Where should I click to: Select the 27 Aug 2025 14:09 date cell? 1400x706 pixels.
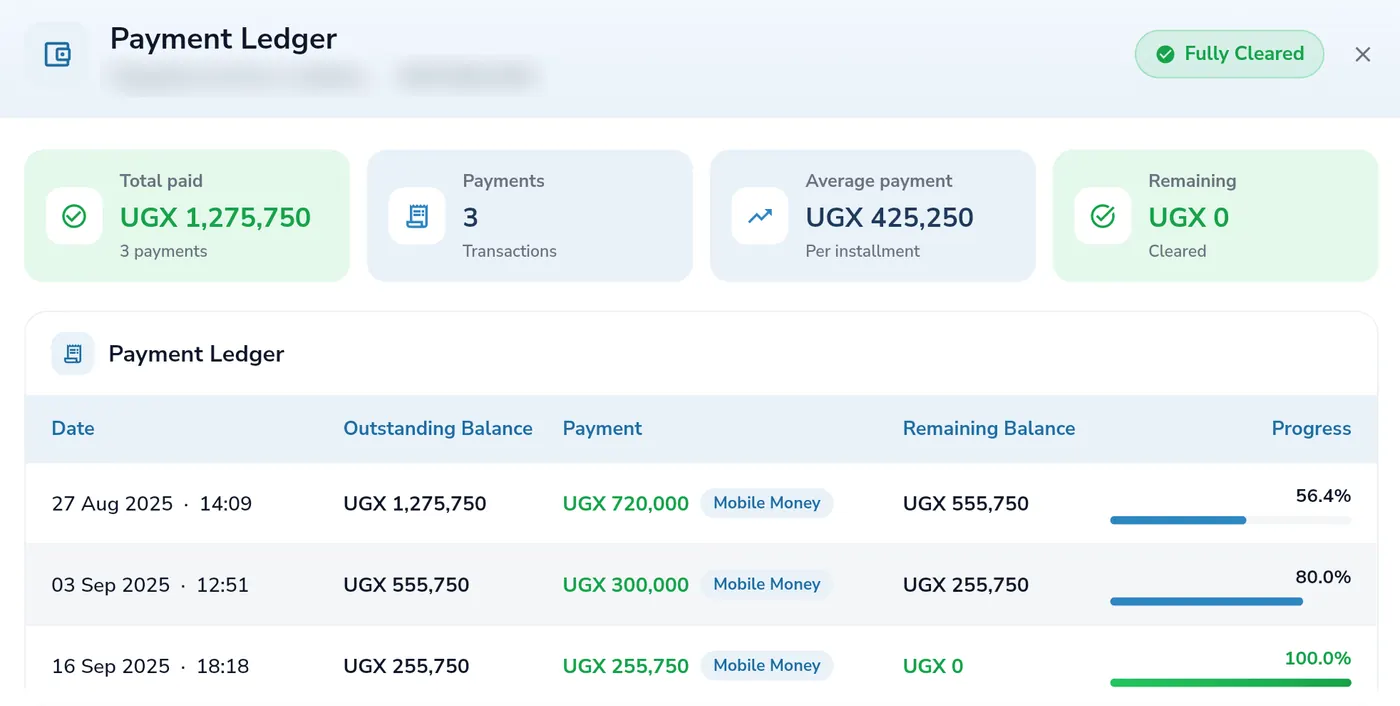(152, 504)
